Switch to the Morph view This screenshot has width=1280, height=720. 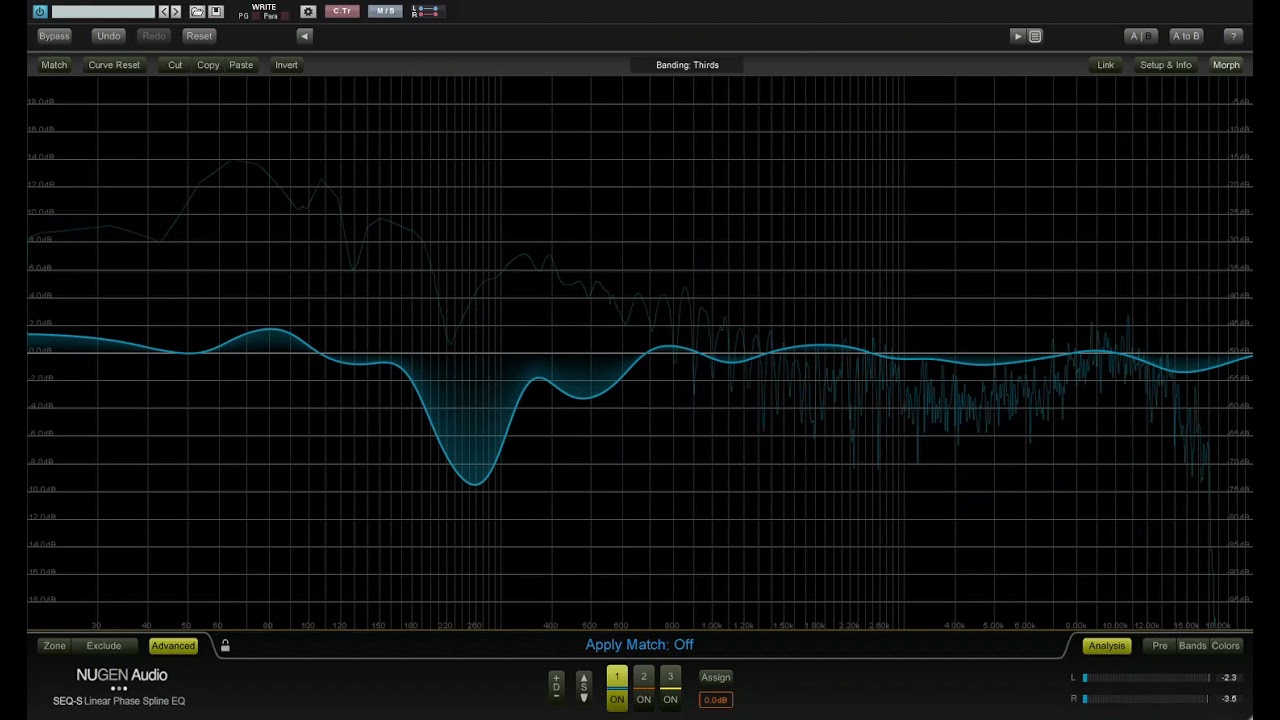click(1225, 65)
